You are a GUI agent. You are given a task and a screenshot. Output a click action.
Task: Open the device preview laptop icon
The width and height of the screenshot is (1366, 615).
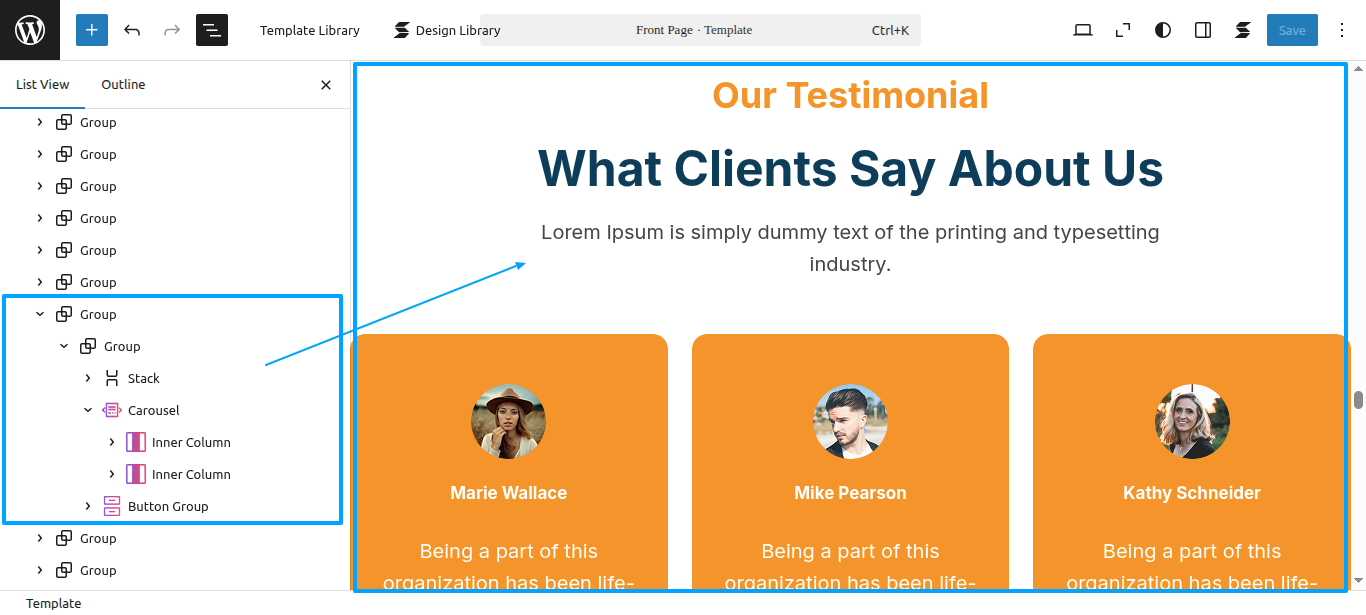pyautogui.click(x=1083, y=30)
